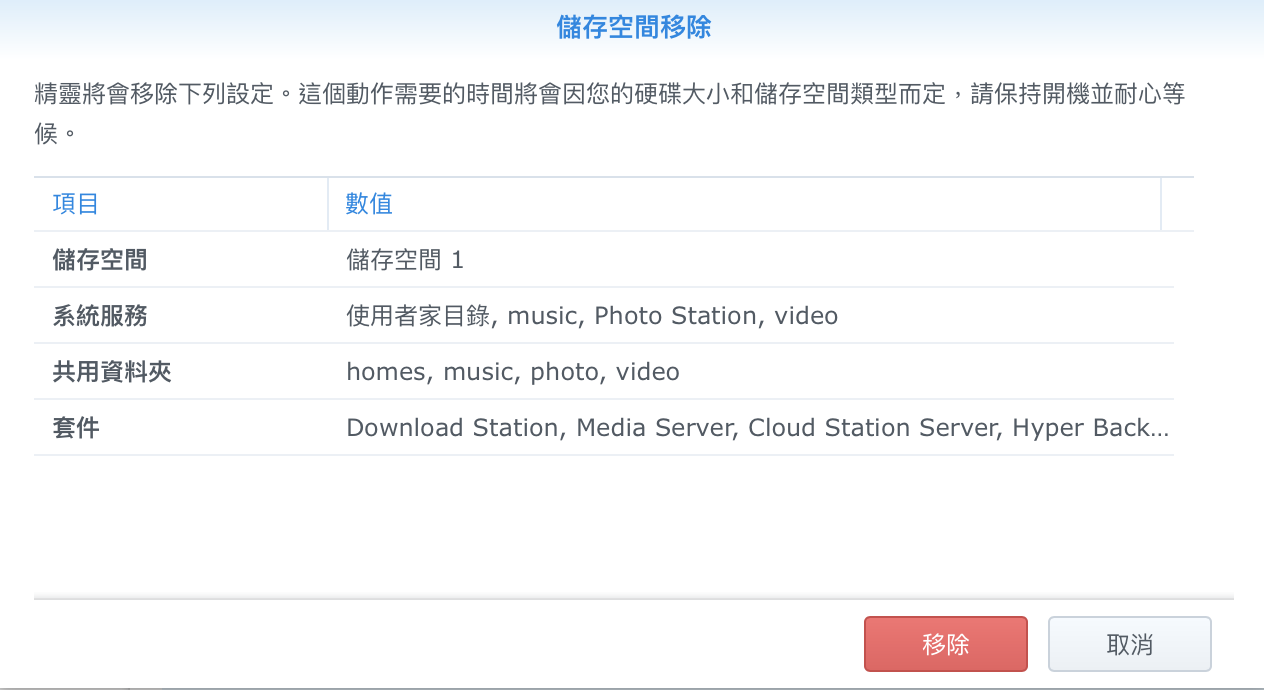
Task: Select the 共用資料夾 row label
Action: click(112, 373)
